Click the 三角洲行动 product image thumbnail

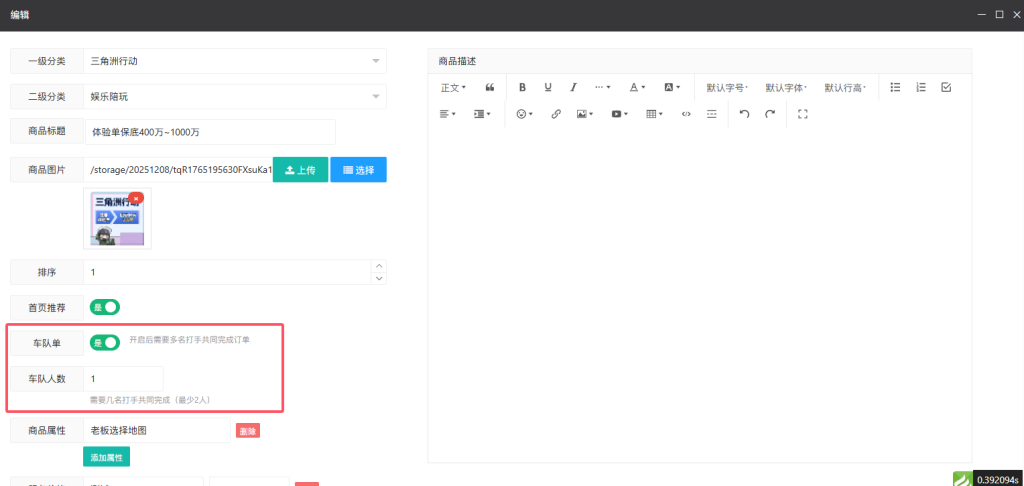pyautogui.click(x=118, y=219)
